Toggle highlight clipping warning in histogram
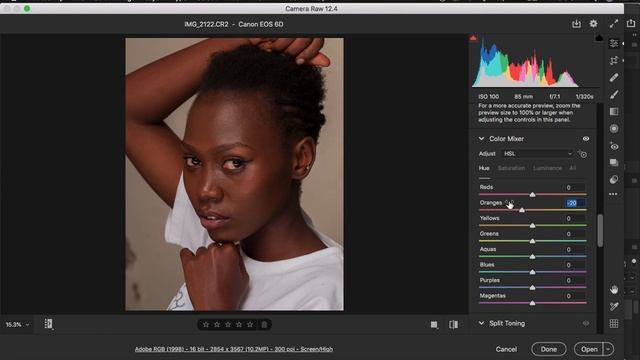This screenshot has height=360, width=640. [599, 38]
